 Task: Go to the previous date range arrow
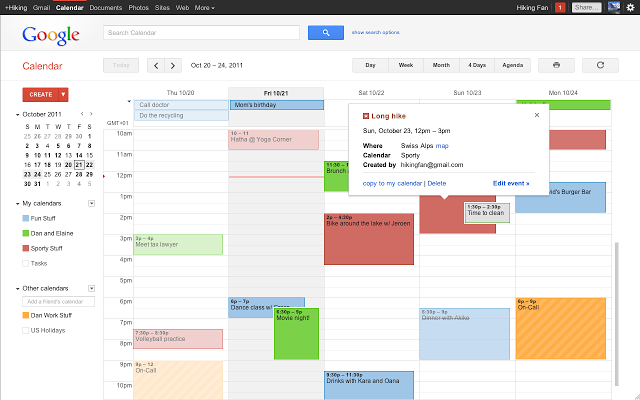155,65
